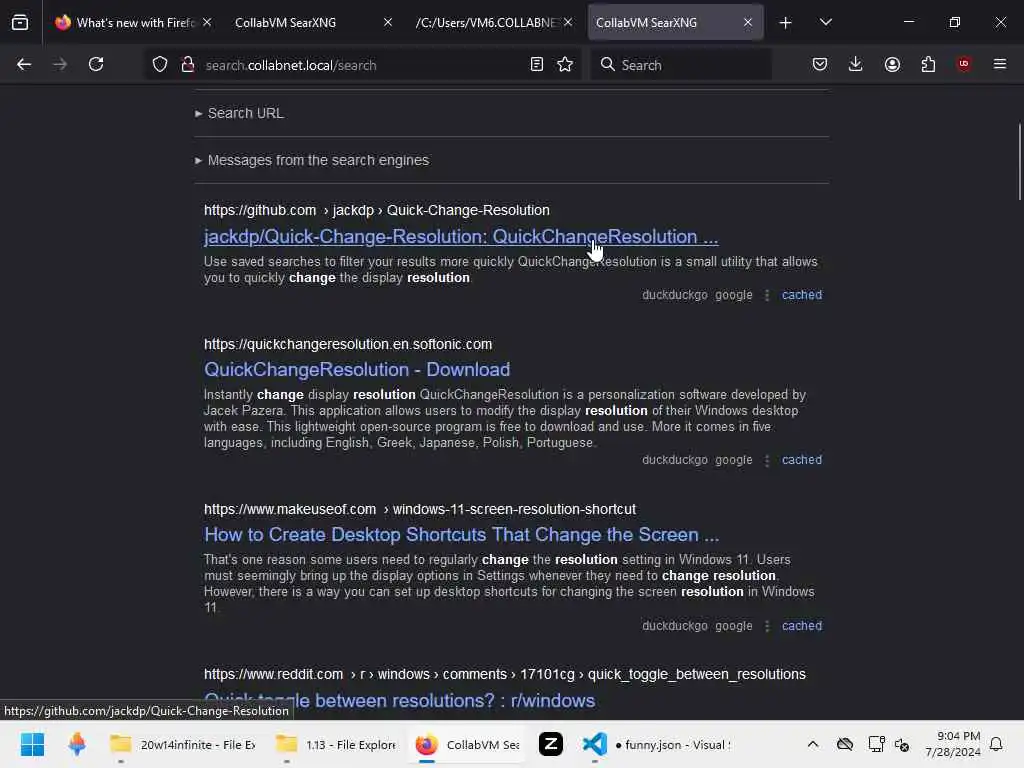The image size is (1024, 768).
Task: Open clock showing 9:04 PM
Action: (953, 744)
